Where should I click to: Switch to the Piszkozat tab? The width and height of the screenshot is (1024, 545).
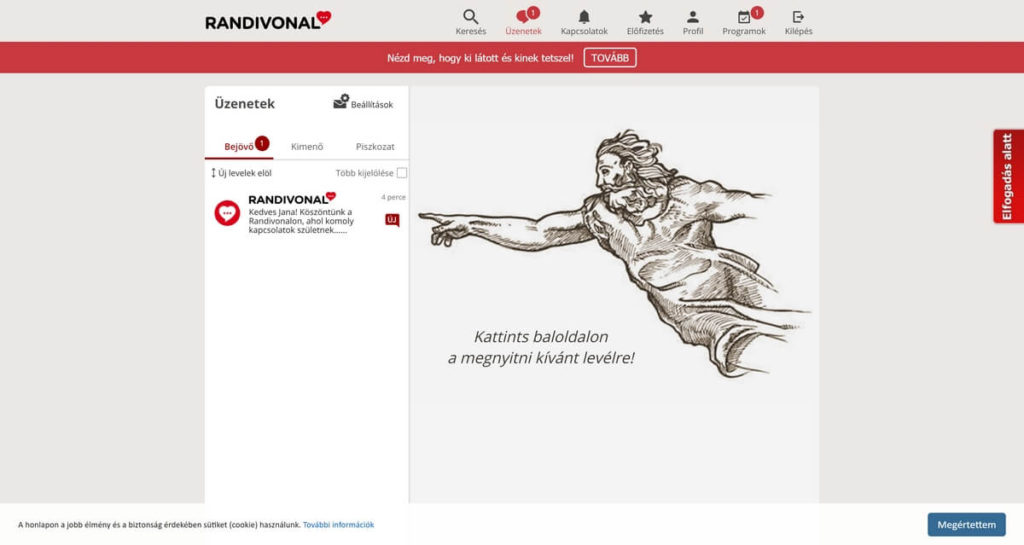click(375, 146)
